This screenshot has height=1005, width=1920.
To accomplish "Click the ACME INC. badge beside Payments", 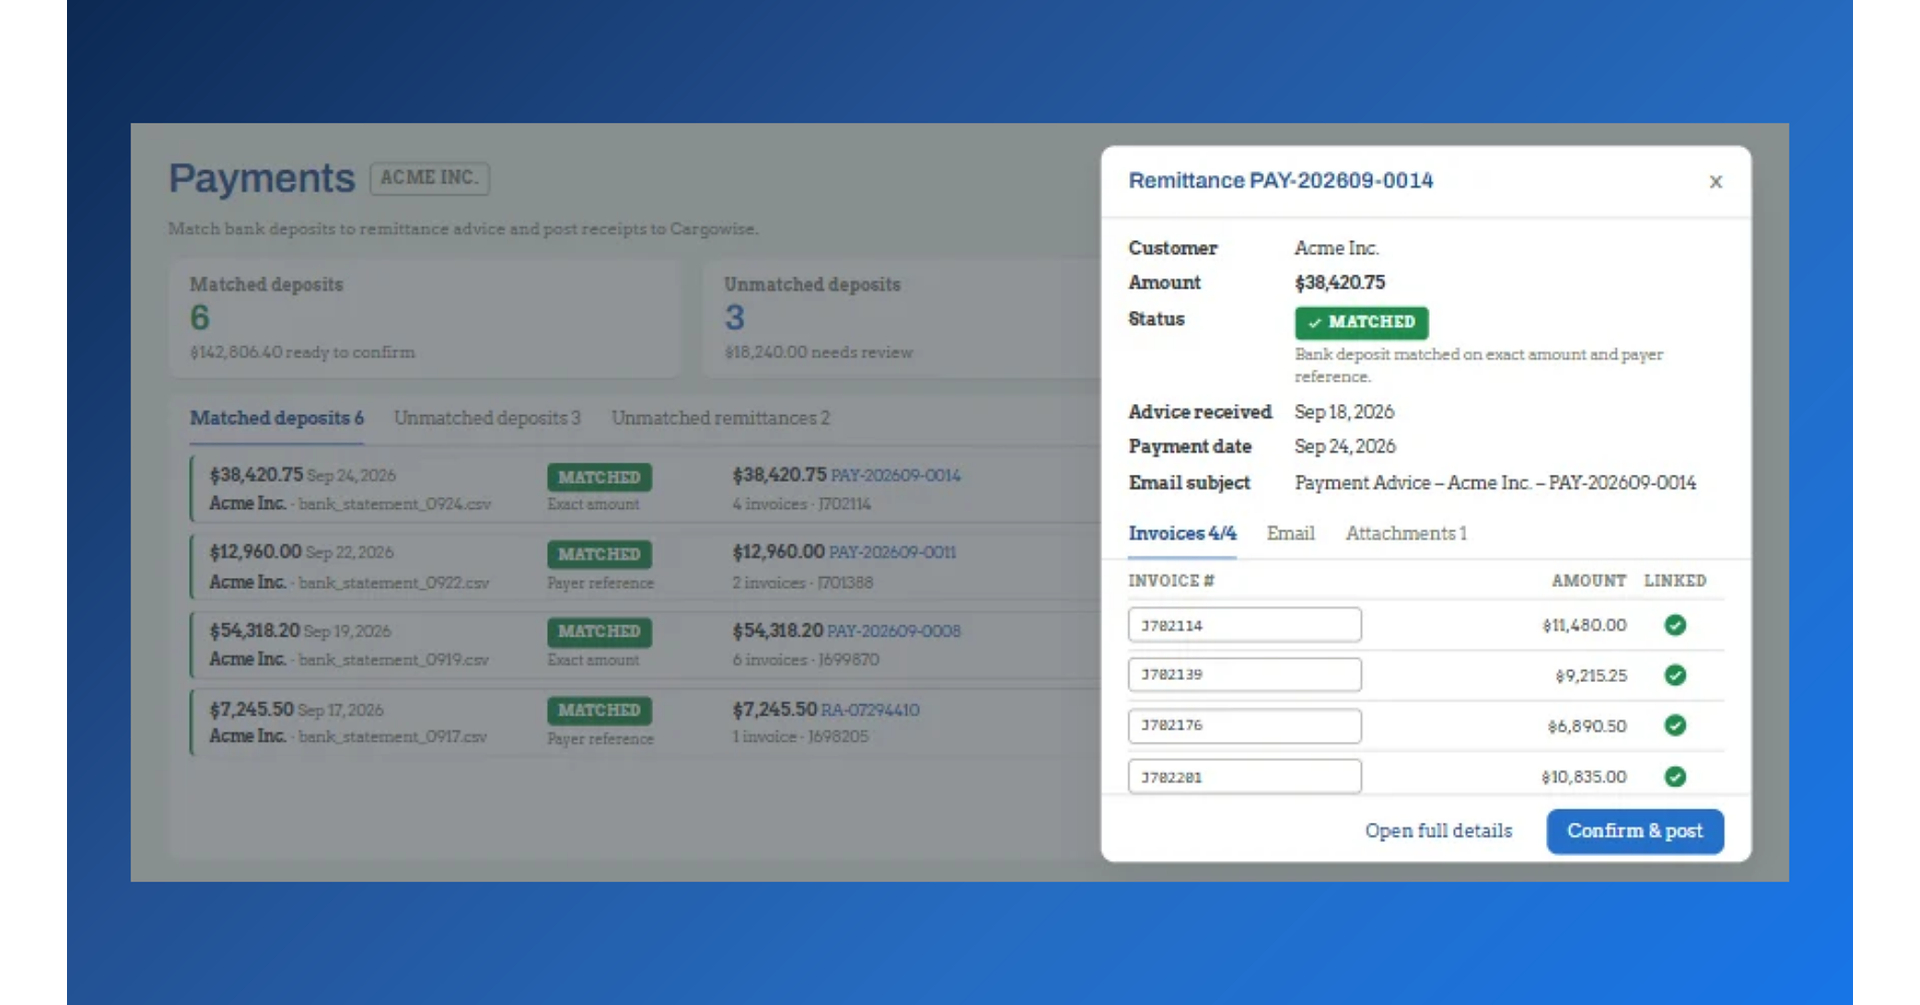I will click(429, 178).
